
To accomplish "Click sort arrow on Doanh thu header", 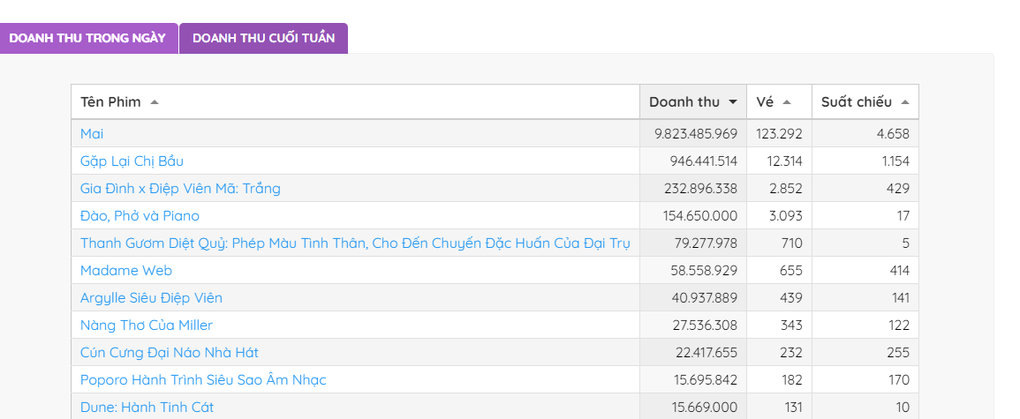I will pos(733,102).
